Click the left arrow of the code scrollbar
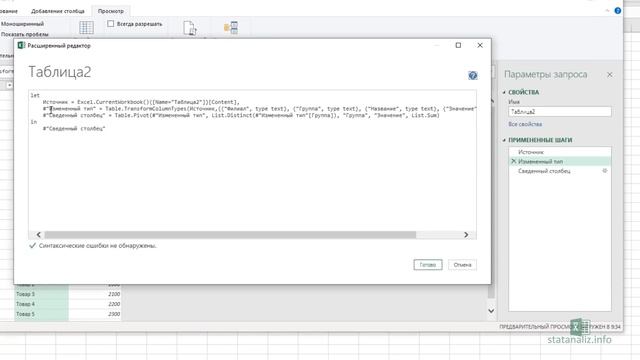640x360 pixels. 38,235
